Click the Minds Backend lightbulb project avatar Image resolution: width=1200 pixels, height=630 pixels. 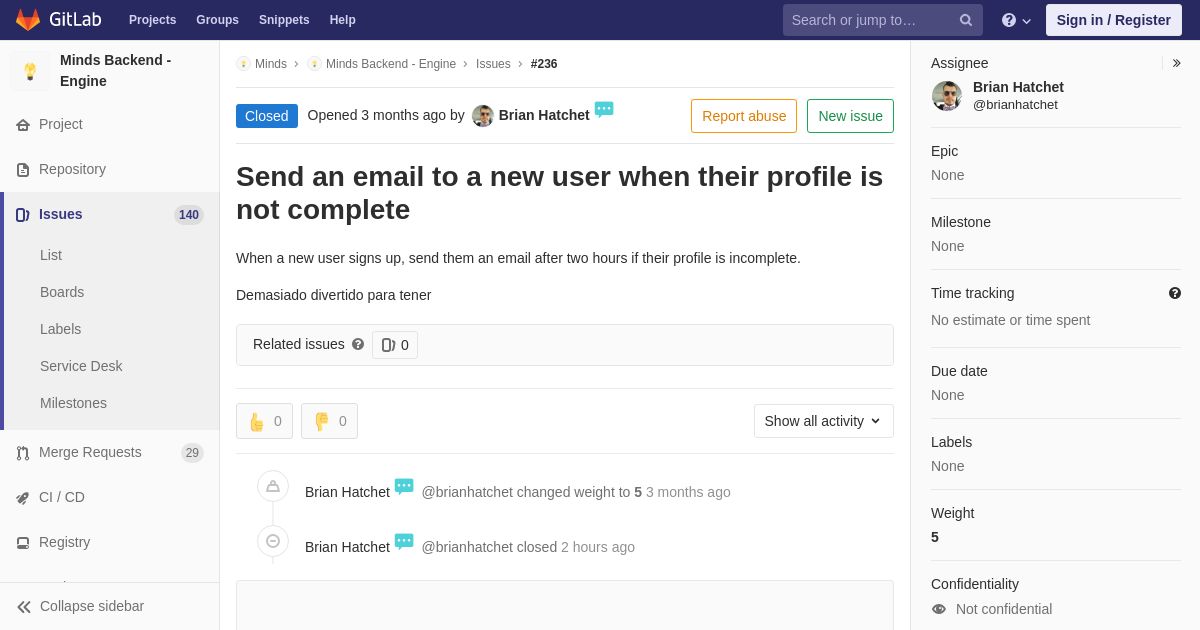[30, 71]
